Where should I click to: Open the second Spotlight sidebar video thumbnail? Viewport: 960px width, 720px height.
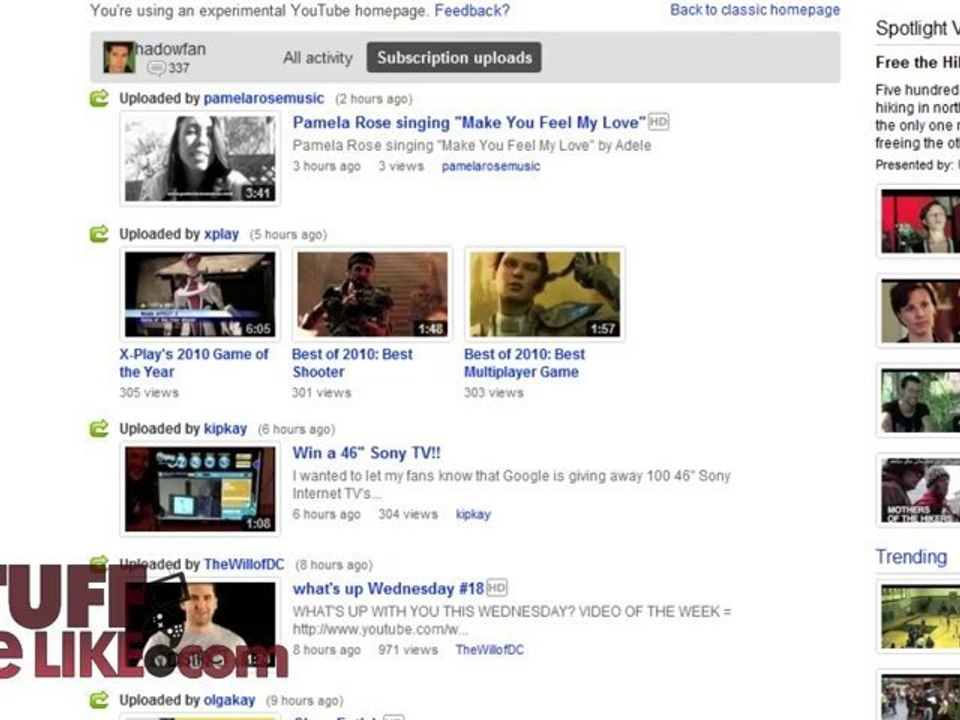tap(919, 311)
